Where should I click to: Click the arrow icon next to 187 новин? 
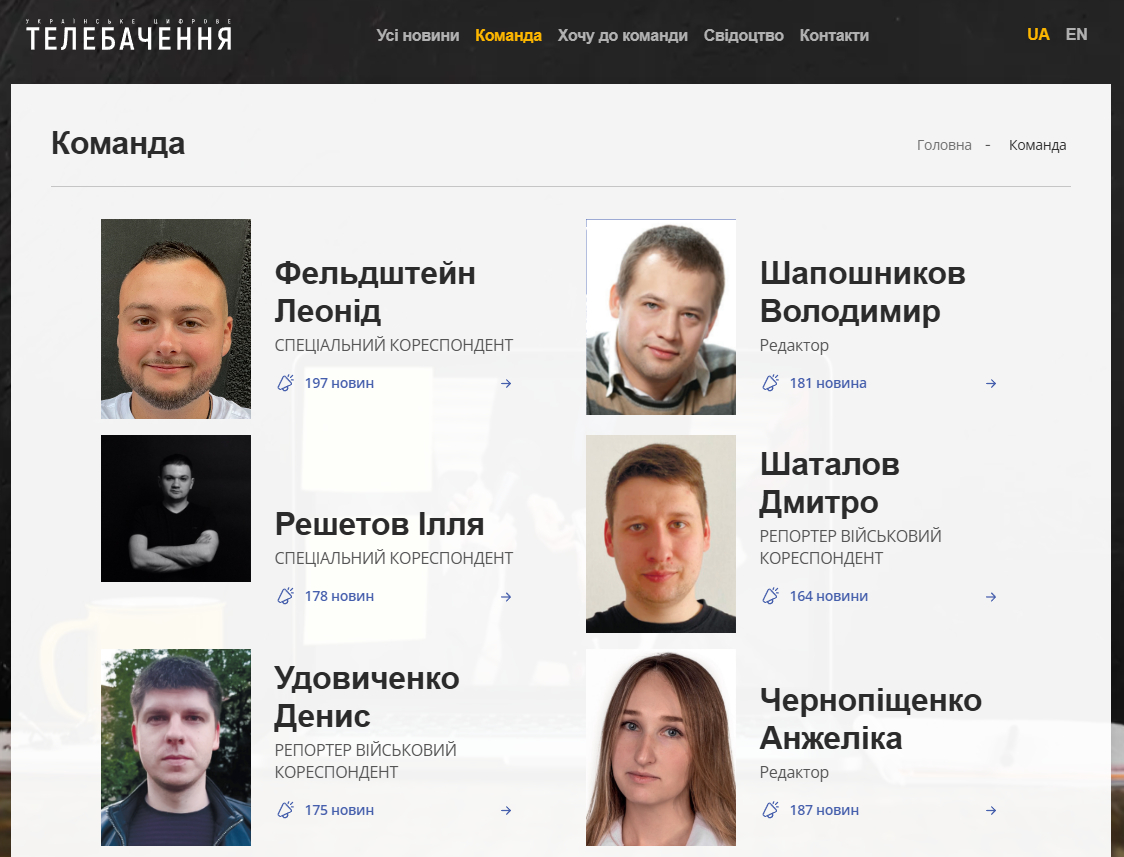(991, 810)
